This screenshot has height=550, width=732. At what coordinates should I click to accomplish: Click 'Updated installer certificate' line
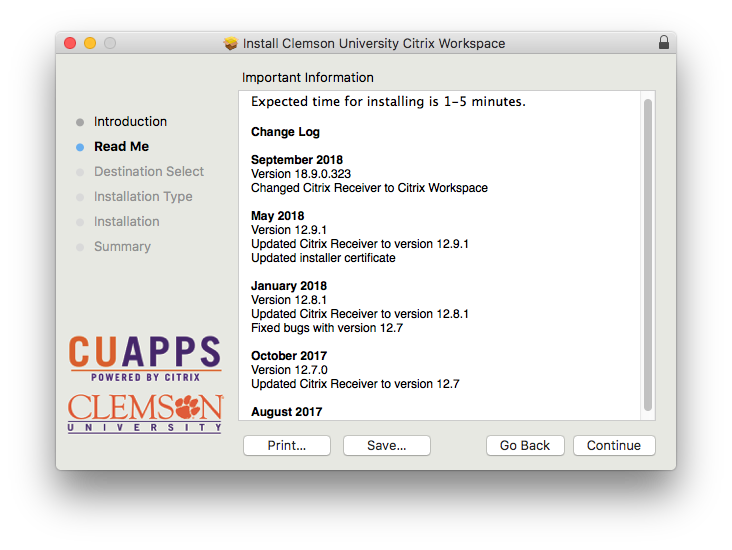click(x=323, y=258)
